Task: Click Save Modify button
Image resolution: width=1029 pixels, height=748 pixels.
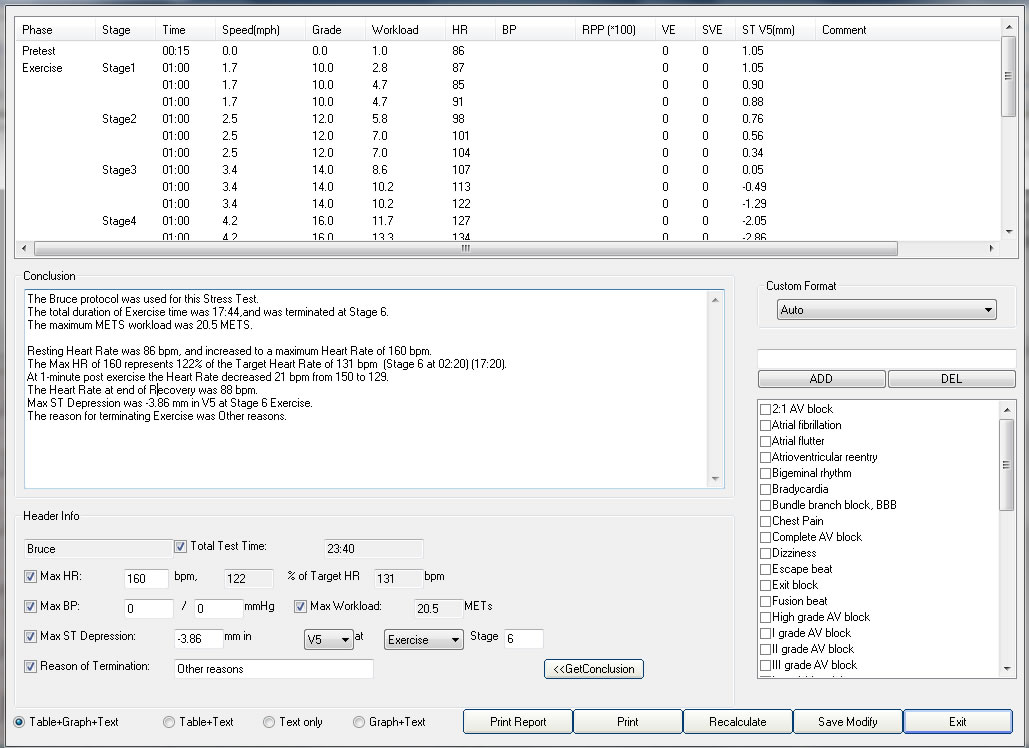Action: click(847, 722)
